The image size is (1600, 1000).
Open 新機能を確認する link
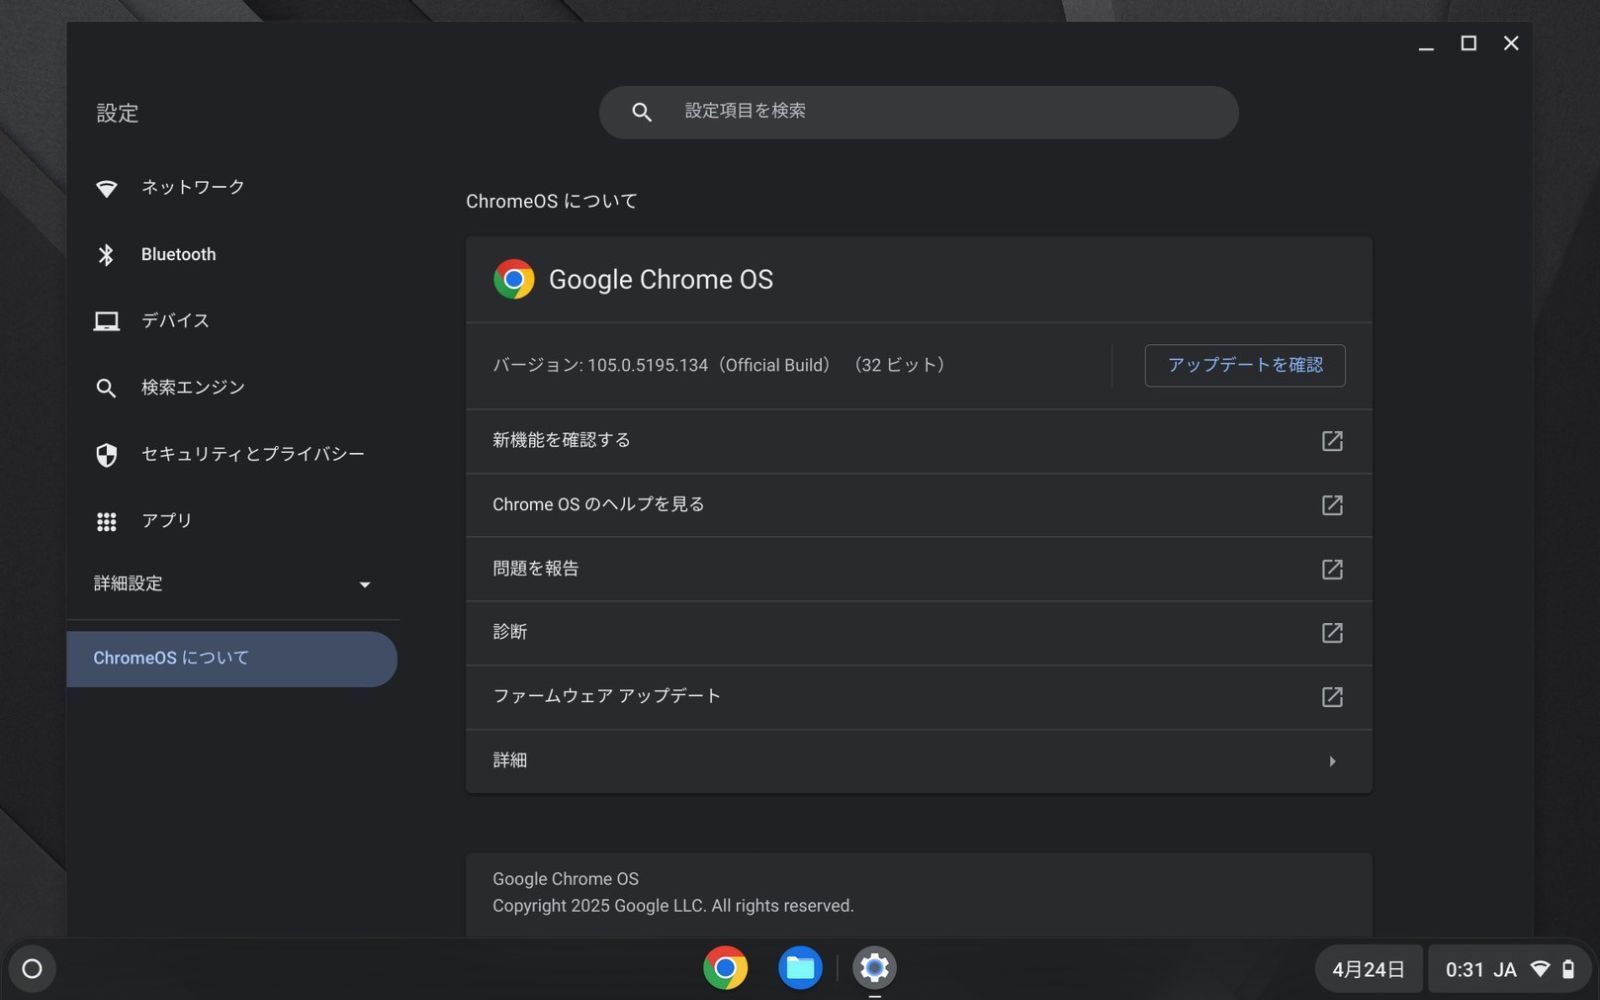point(918,441)
